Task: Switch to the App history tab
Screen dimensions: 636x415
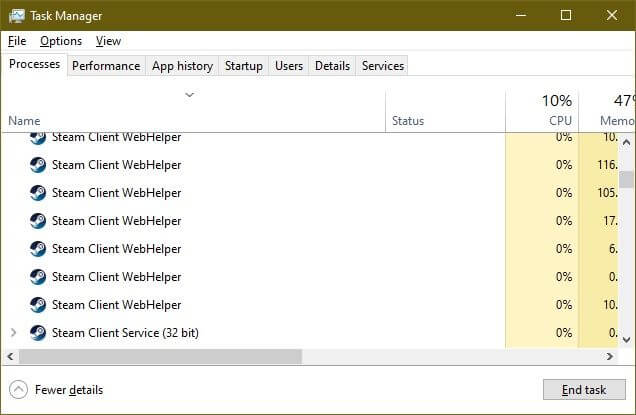Action: [x=182, y=66]
